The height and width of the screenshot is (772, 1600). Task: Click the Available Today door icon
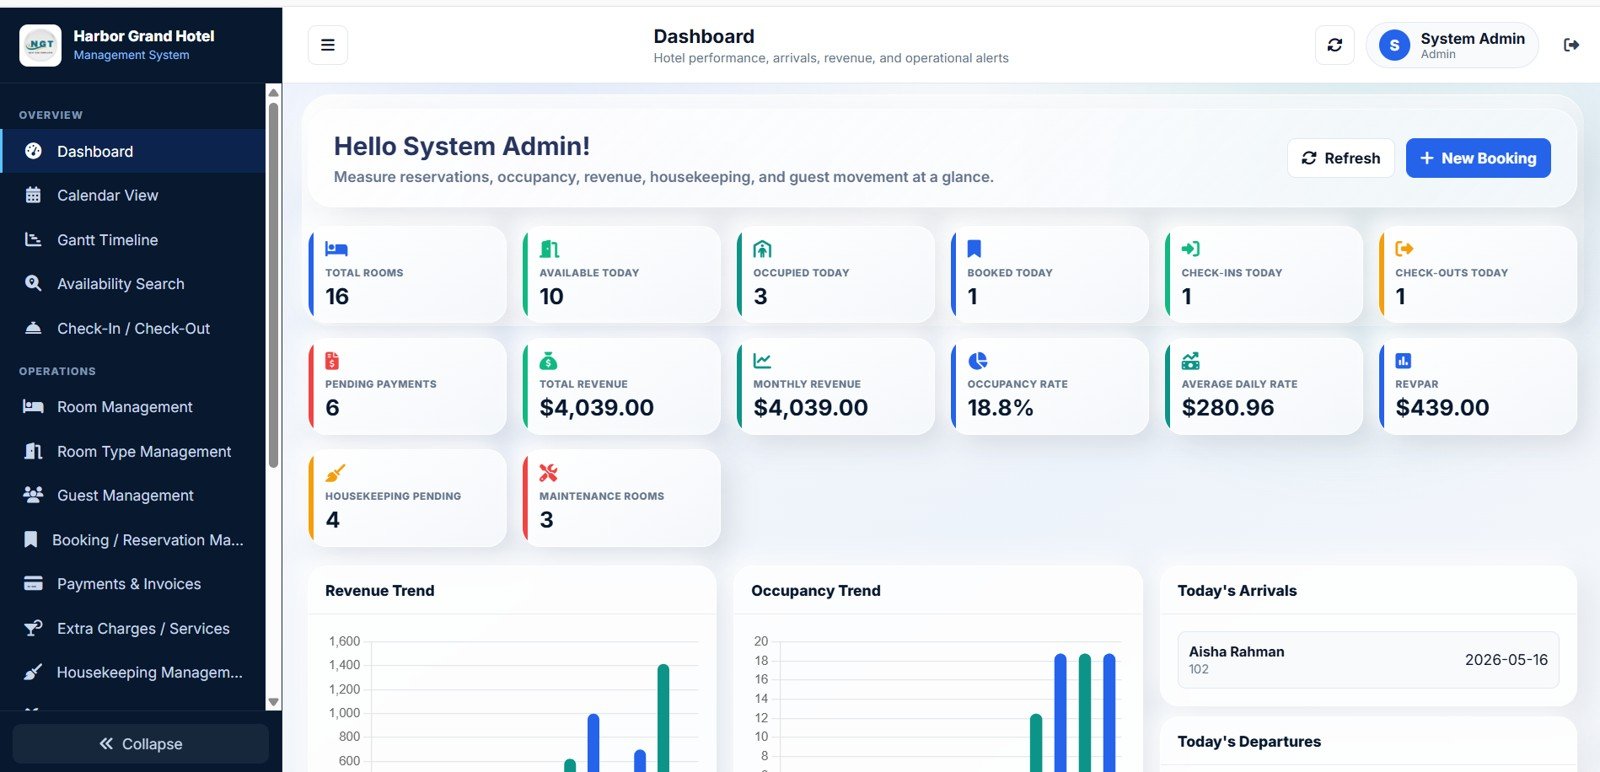click(549, 249)
